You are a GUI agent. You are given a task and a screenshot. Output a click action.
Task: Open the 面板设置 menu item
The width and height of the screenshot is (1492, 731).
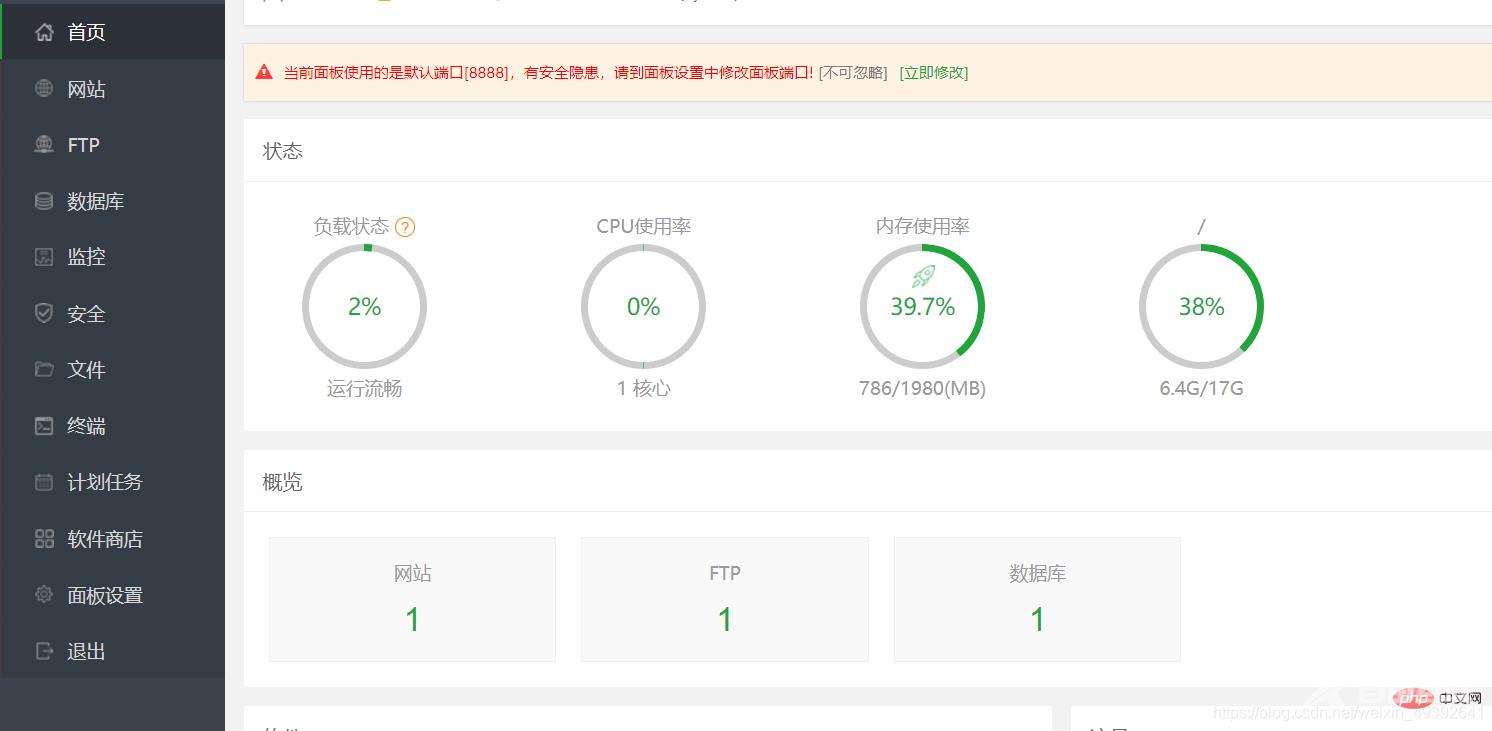click(x=104, y=595)
